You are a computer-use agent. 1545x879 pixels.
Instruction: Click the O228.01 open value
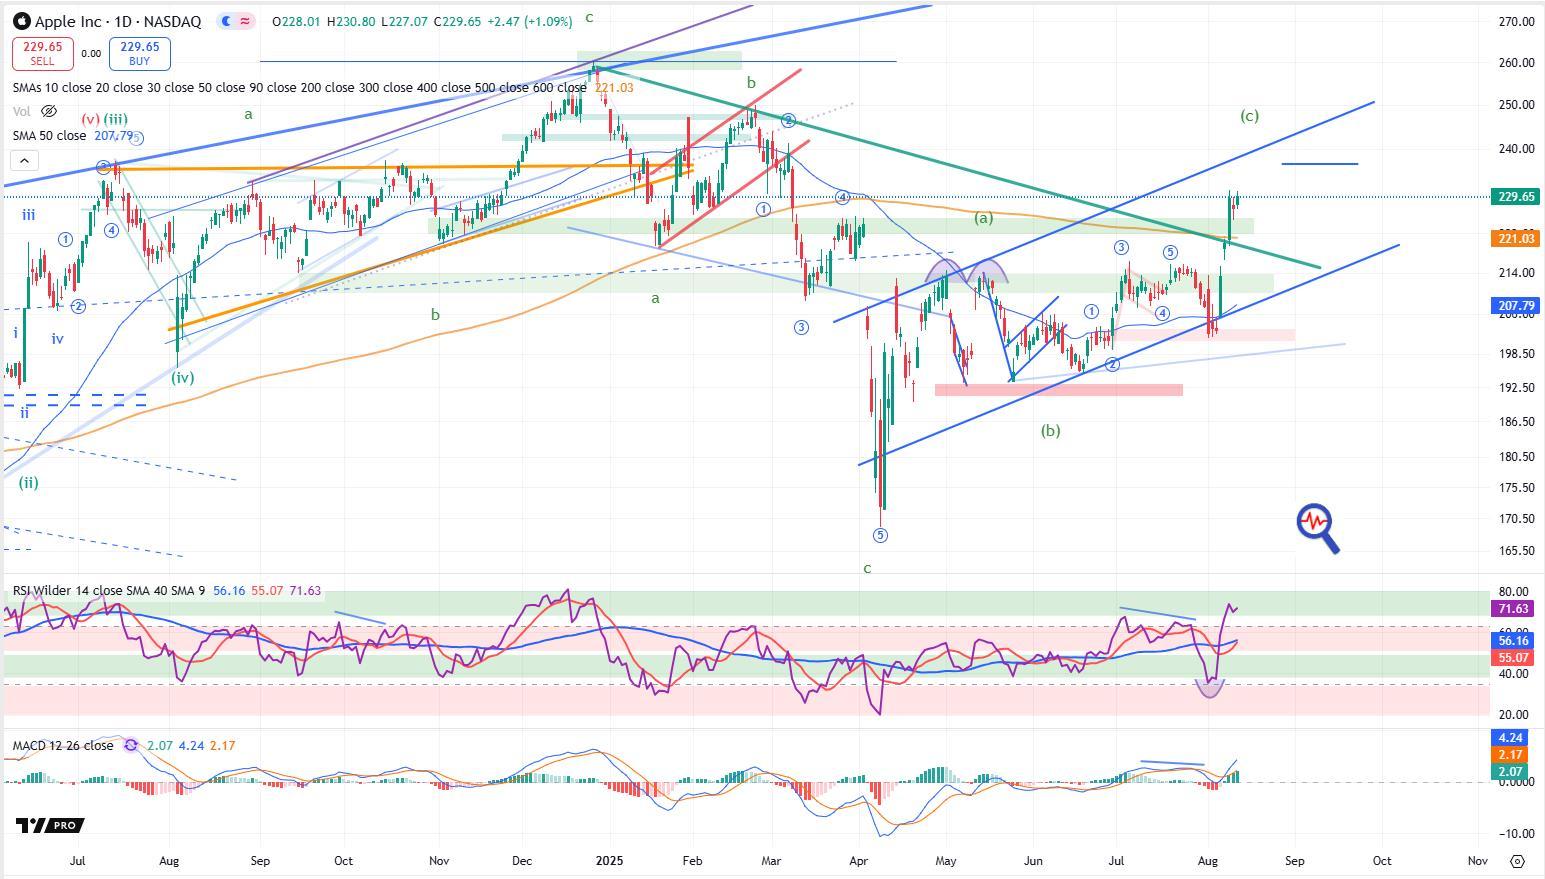pyautogui.click(x=297, y=21)
